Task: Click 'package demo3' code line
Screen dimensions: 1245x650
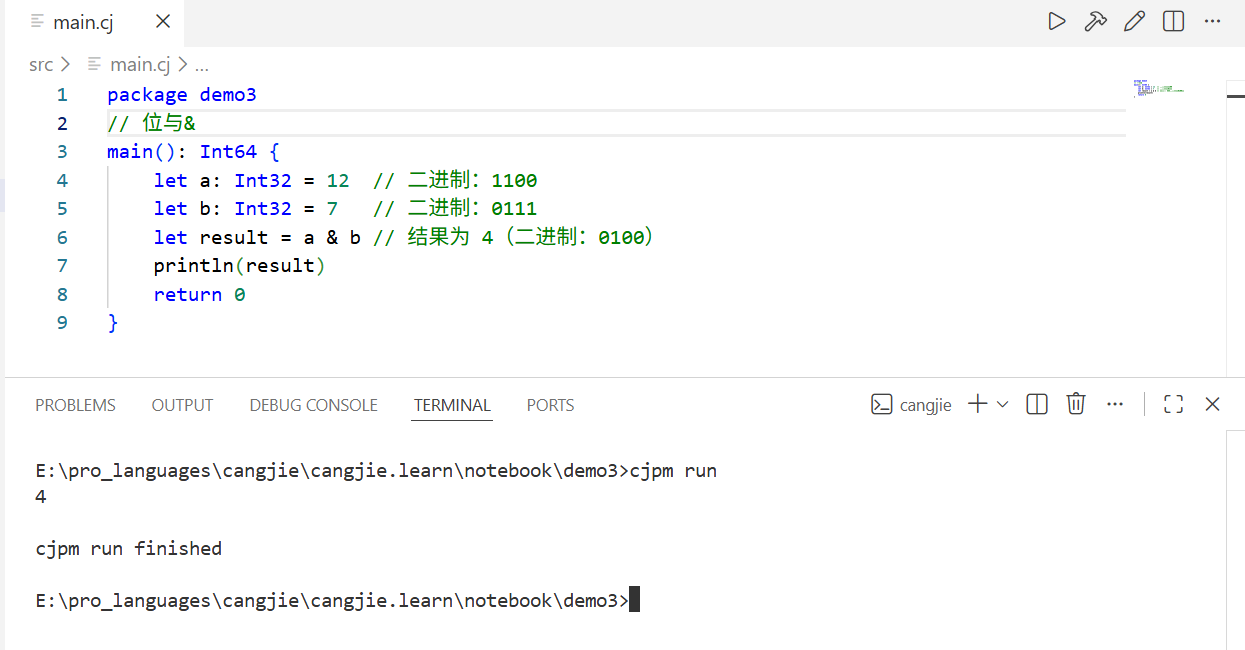Action: coord(182,95)
